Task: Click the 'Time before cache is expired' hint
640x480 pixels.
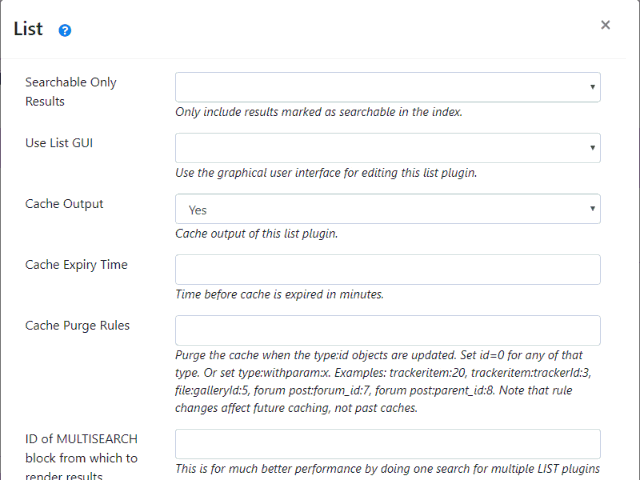Action: pyautogui.click(x=279, y=295)
